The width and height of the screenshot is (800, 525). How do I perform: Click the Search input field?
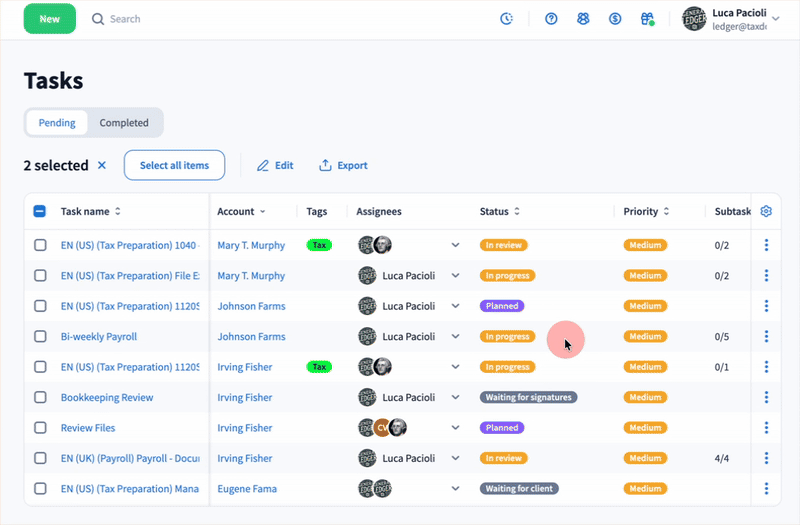[200, 19]
